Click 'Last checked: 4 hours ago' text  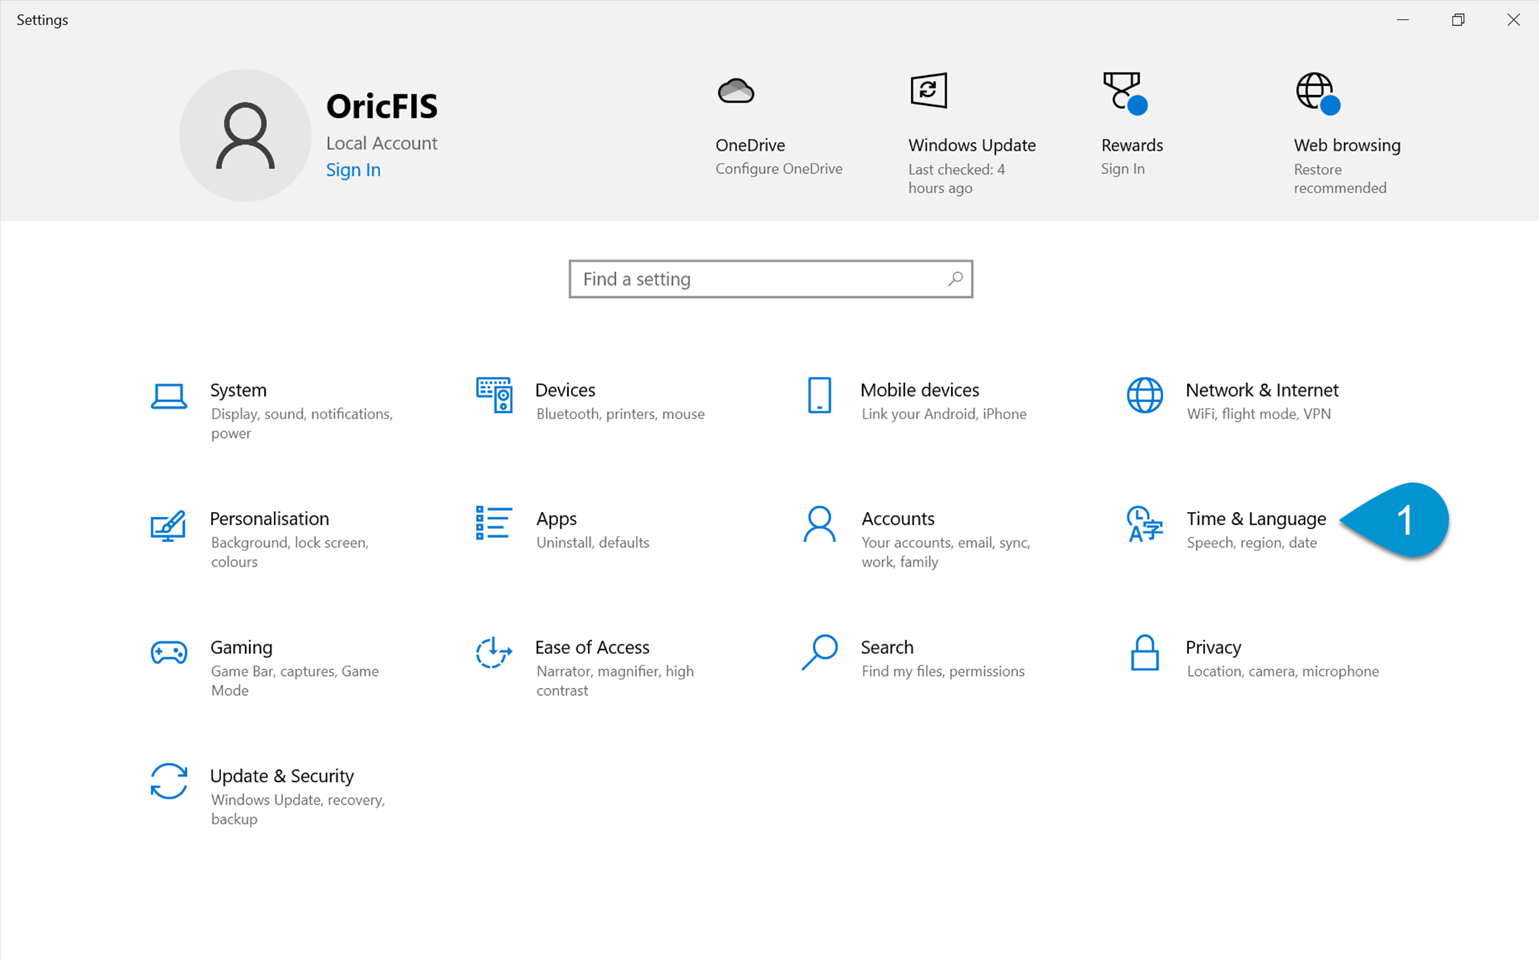[x=956, y=178]
